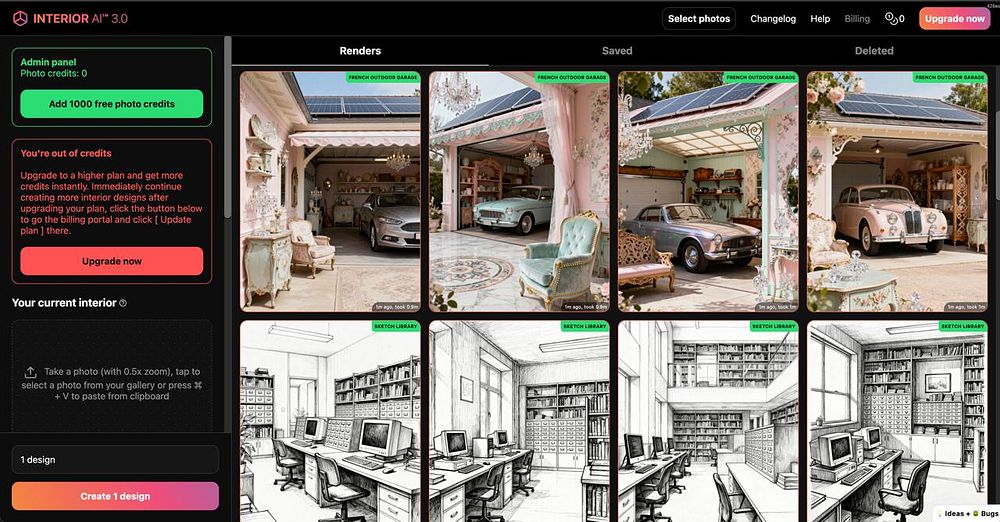Image resolution: width=1000 pixels, height=522 pixels.
Task: Click the photo upload drop area
Action: (x=112, y=377)
